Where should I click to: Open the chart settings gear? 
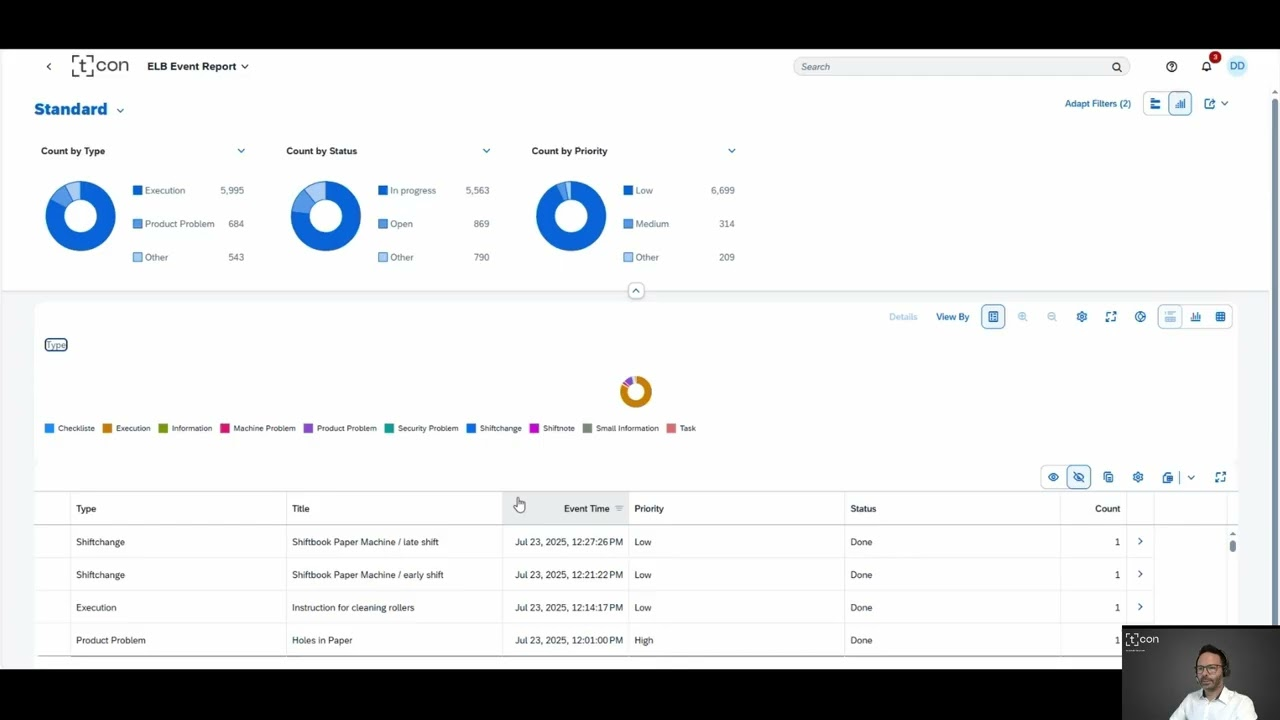(1081, 316)
